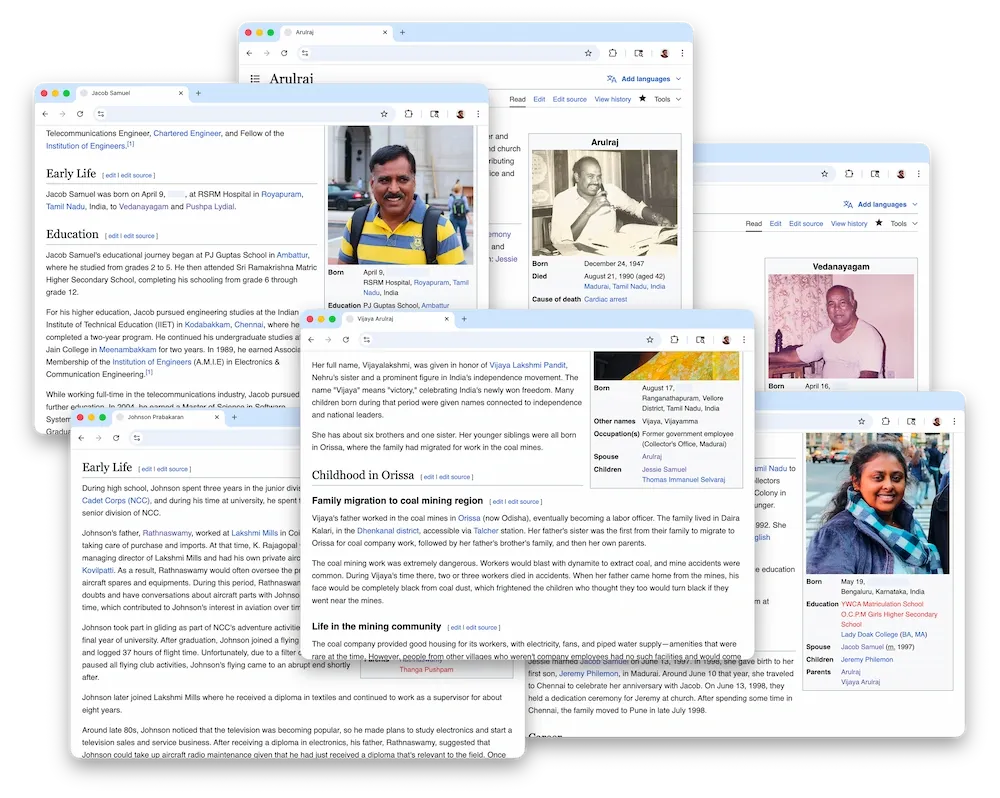Open the Pushpa Lydial link
1000x798 pixels.
pos(210,207)
